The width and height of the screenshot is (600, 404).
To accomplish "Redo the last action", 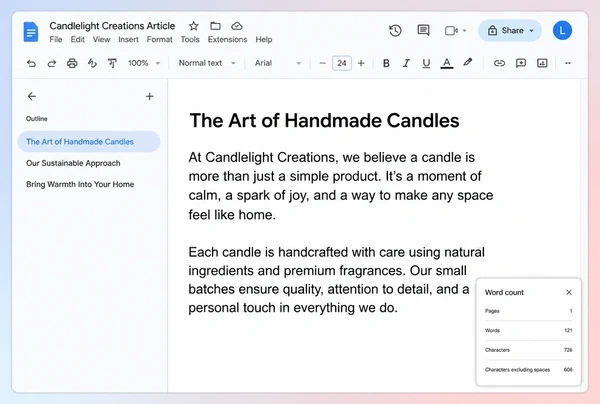I will (x=52, y=63).
